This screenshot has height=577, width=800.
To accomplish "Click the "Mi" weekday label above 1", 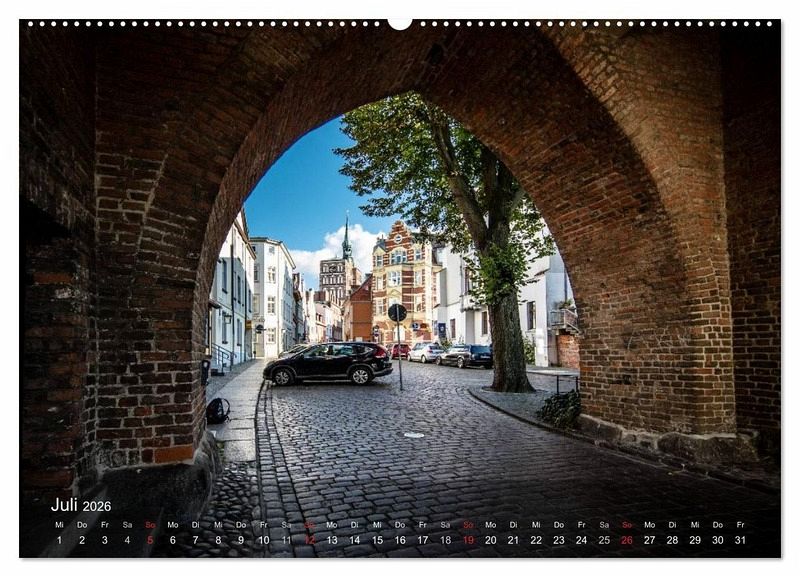I will (59, 524).
